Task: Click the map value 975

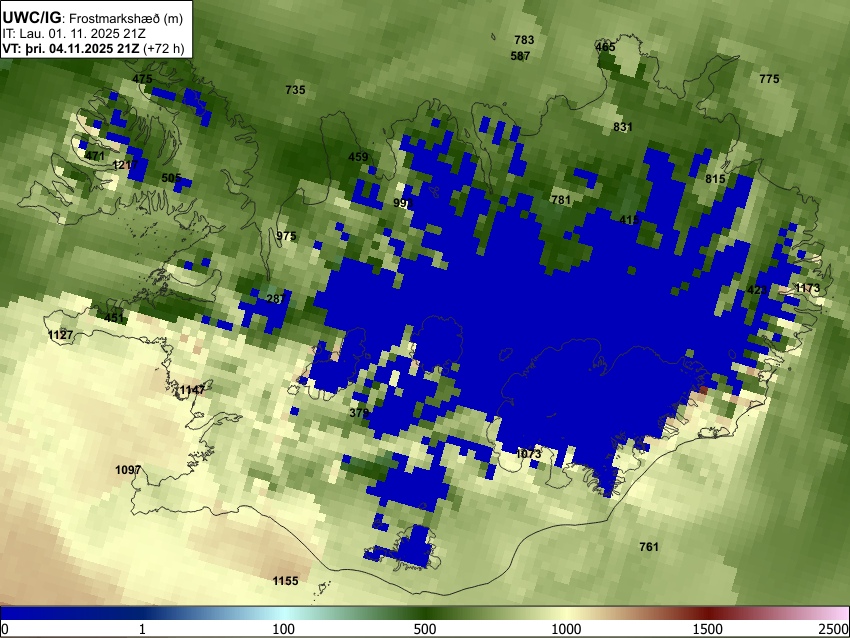Action: (286, 236)
